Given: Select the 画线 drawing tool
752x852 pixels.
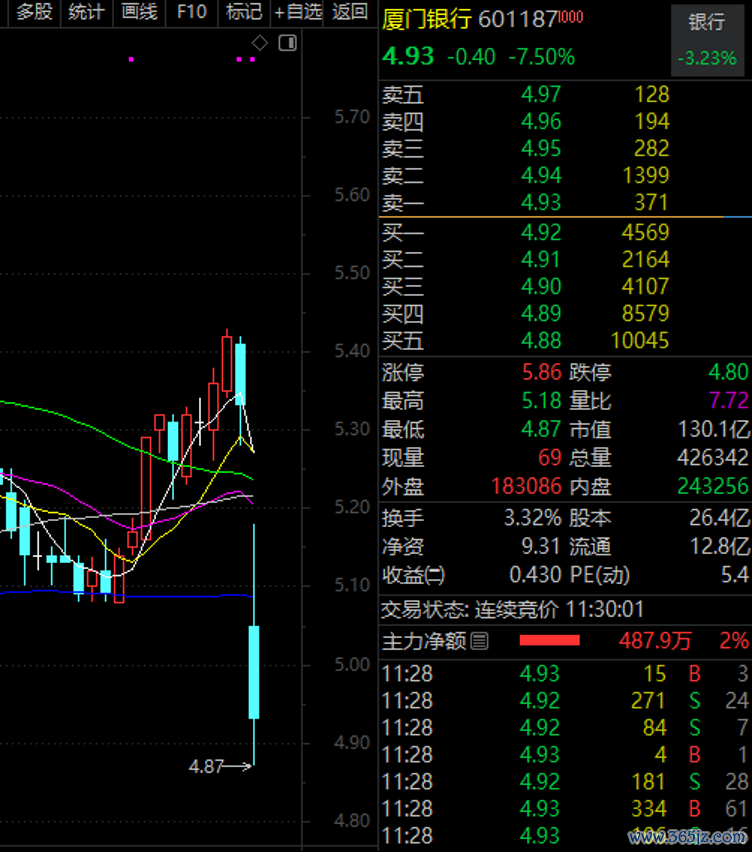Looking at the screenshot, I should tap(139, 12).
